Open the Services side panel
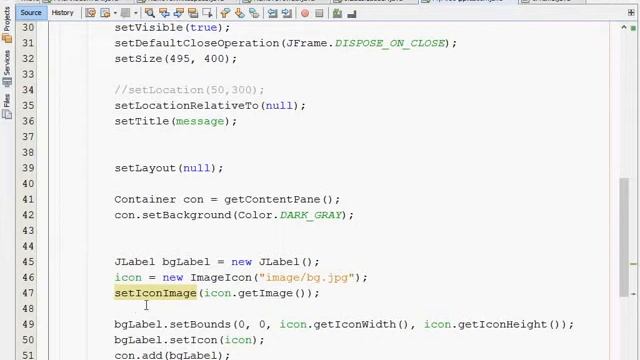The width and height of the screenshot is (640, 360). pyautogui.click(x=7, y=68)
